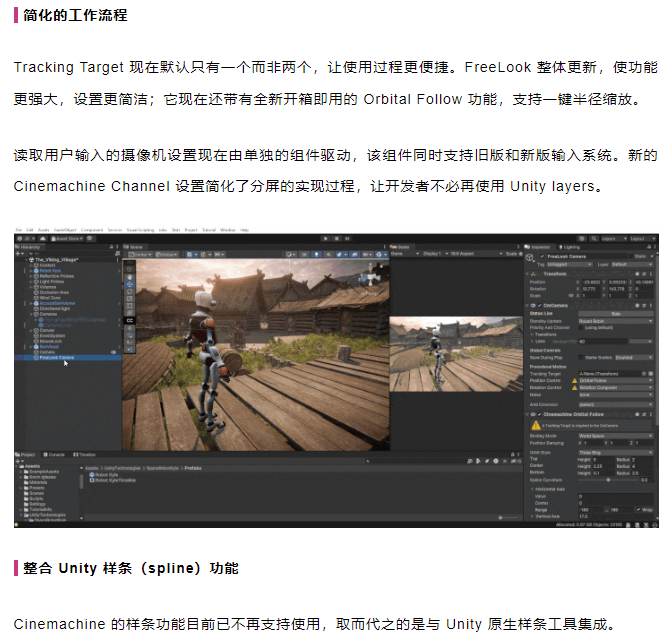Open the cloud services icon in the toolbar
The height and width of the screenshot is (641, 670).
43,238
